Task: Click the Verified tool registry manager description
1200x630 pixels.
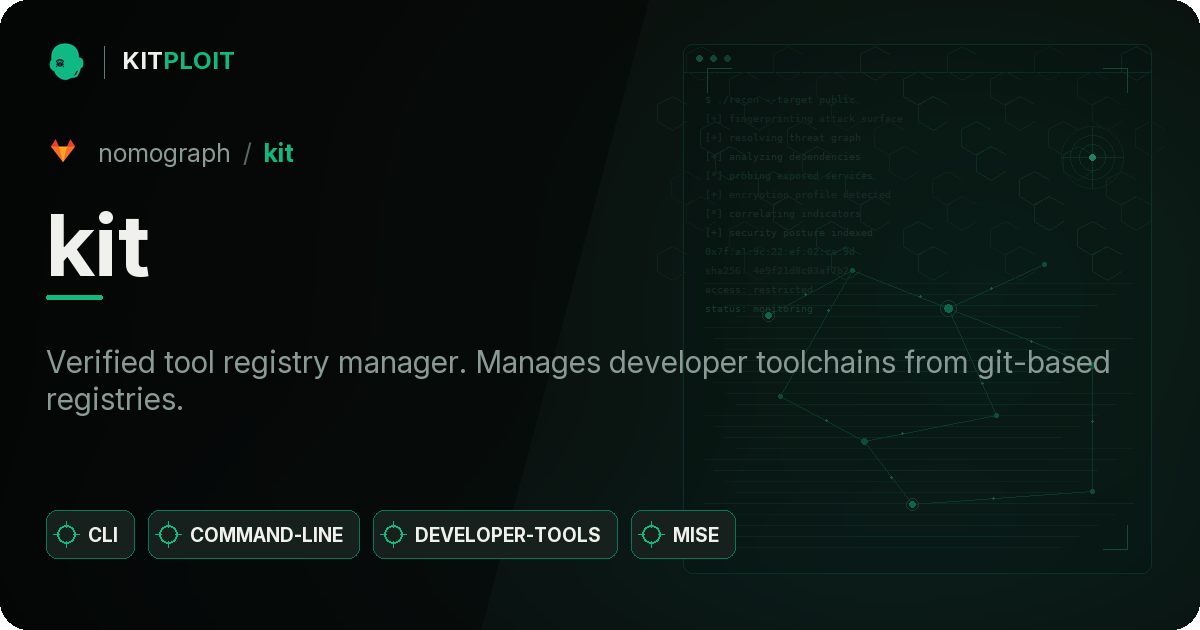Action: 578,380
